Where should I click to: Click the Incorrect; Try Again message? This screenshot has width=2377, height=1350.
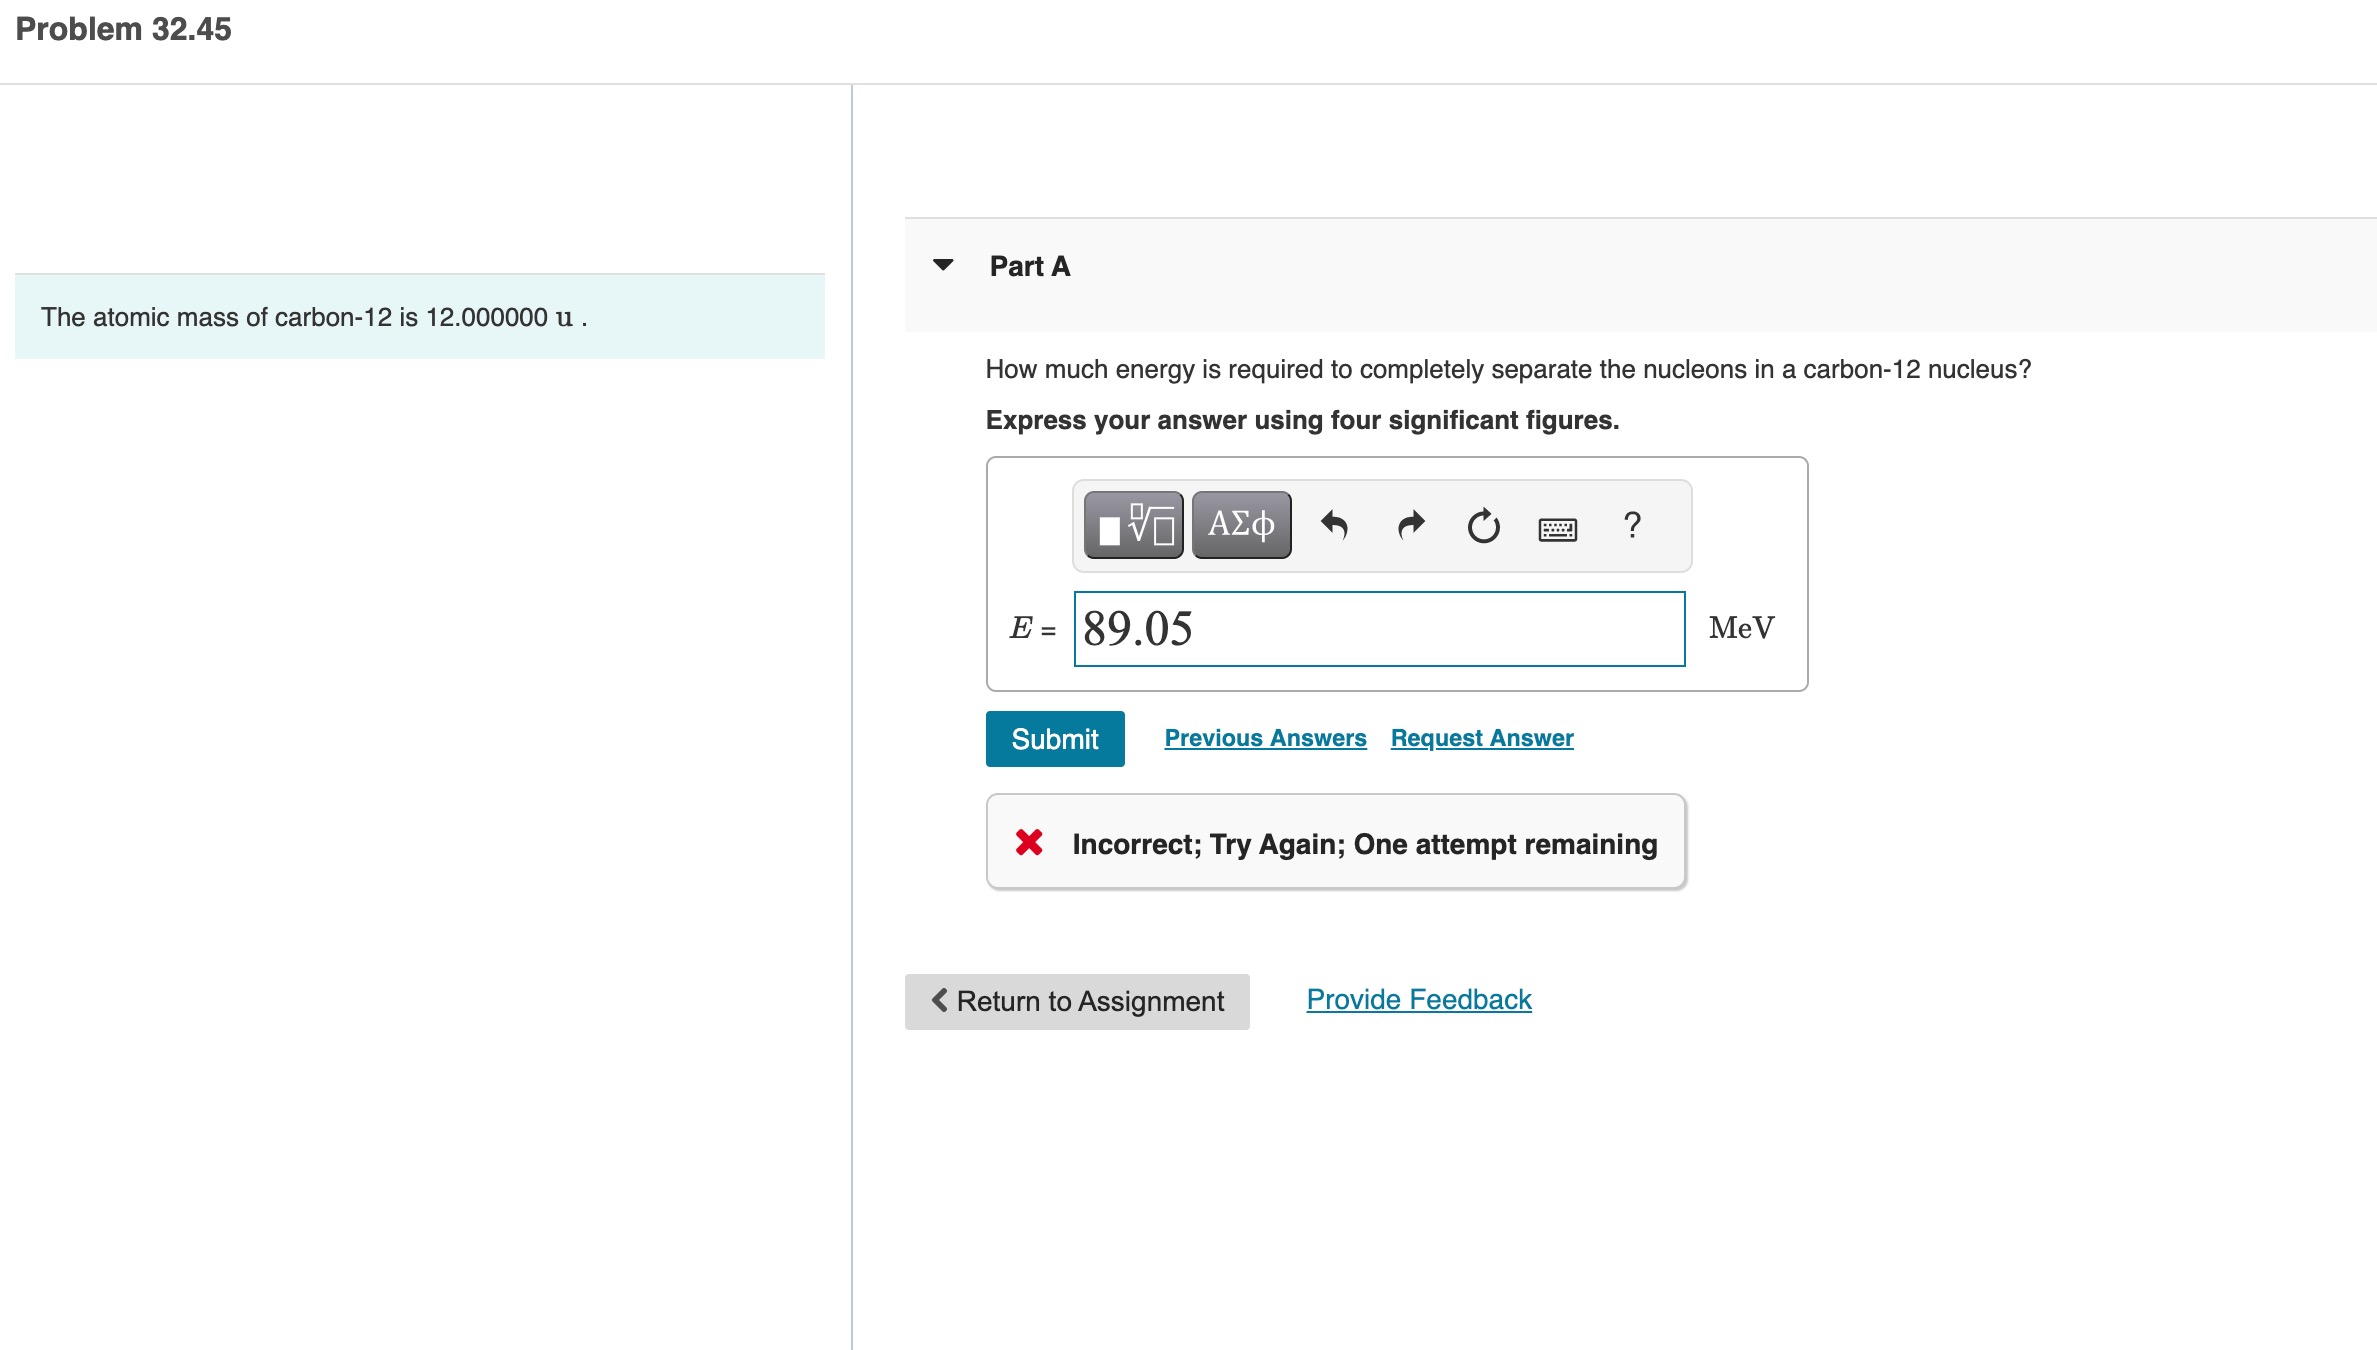[x=1364, y=844]
